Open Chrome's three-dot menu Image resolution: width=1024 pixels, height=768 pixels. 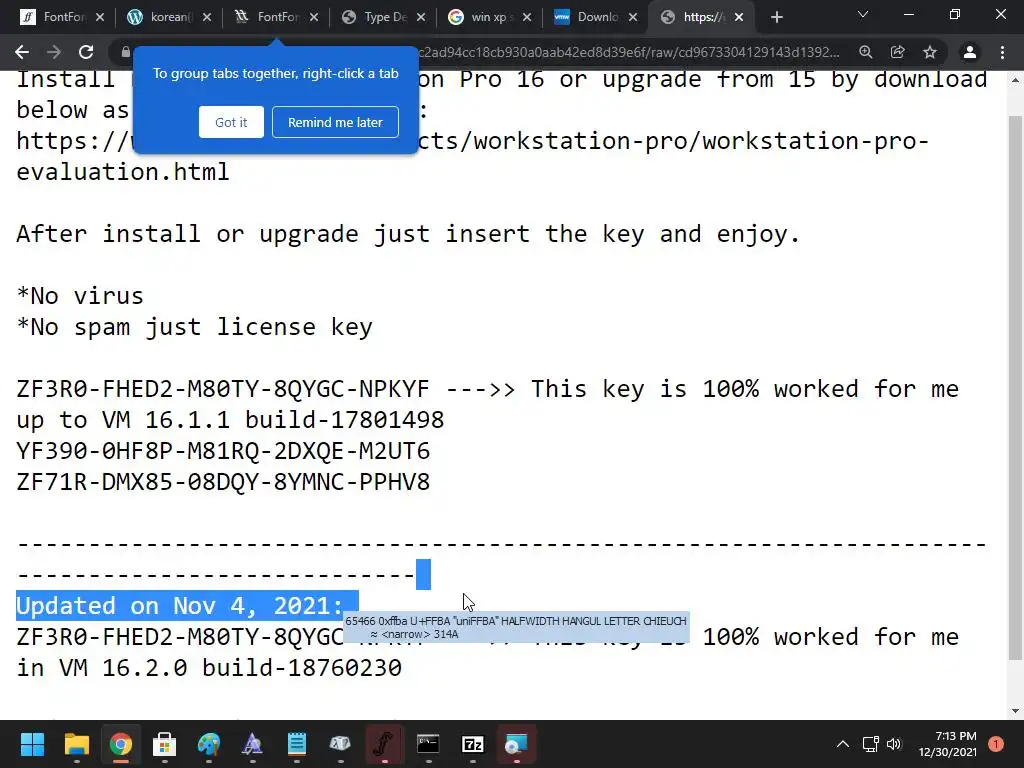tap(1002, 52)
